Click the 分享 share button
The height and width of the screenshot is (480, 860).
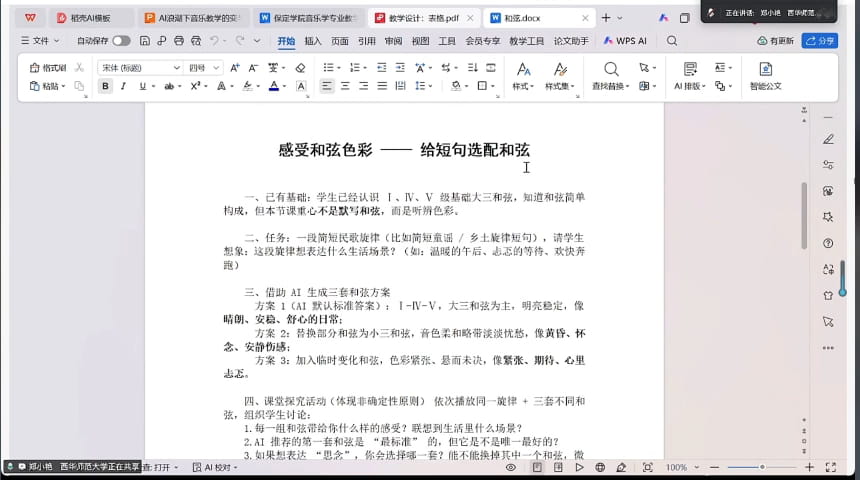[x=819, y=41]
